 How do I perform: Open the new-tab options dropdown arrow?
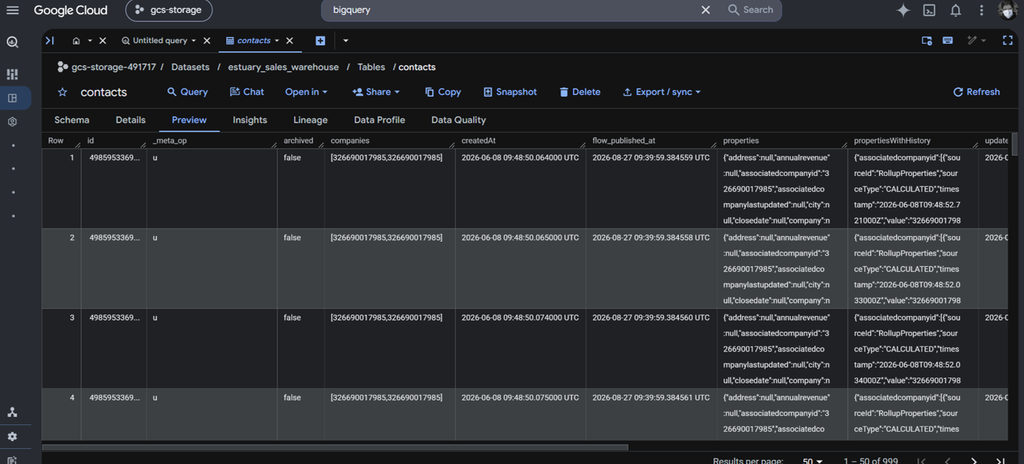tap(345, 41)
